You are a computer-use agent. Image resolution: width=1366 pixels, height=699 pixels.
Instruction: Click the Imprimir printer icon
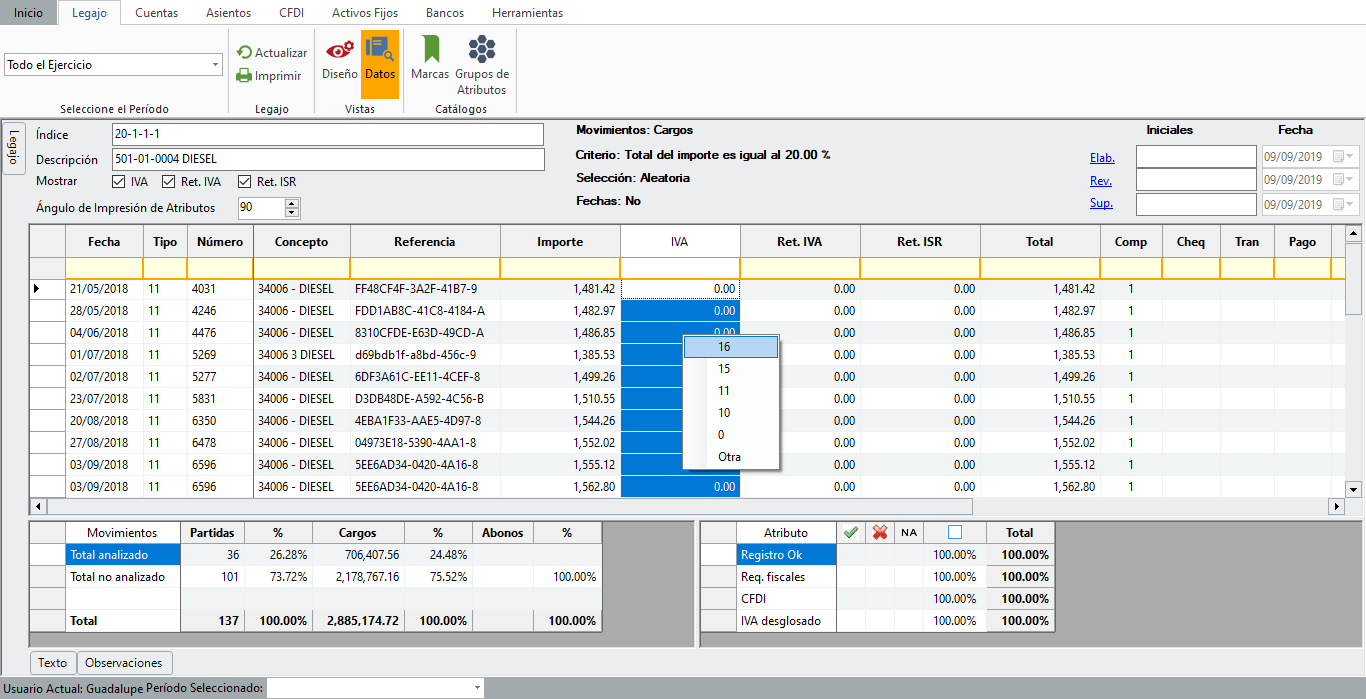244,76
